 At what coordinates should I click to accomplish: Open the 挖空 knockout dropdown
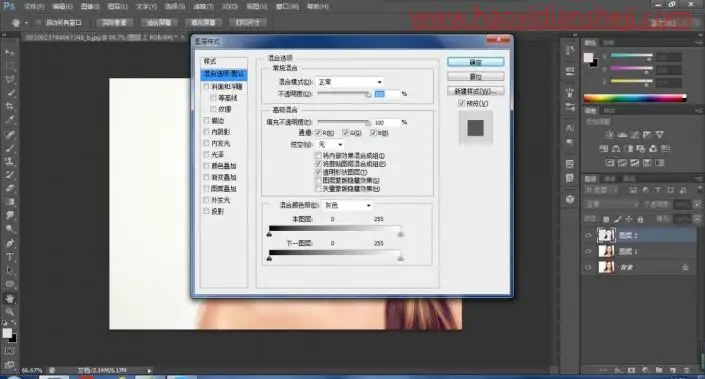point(330,144)
